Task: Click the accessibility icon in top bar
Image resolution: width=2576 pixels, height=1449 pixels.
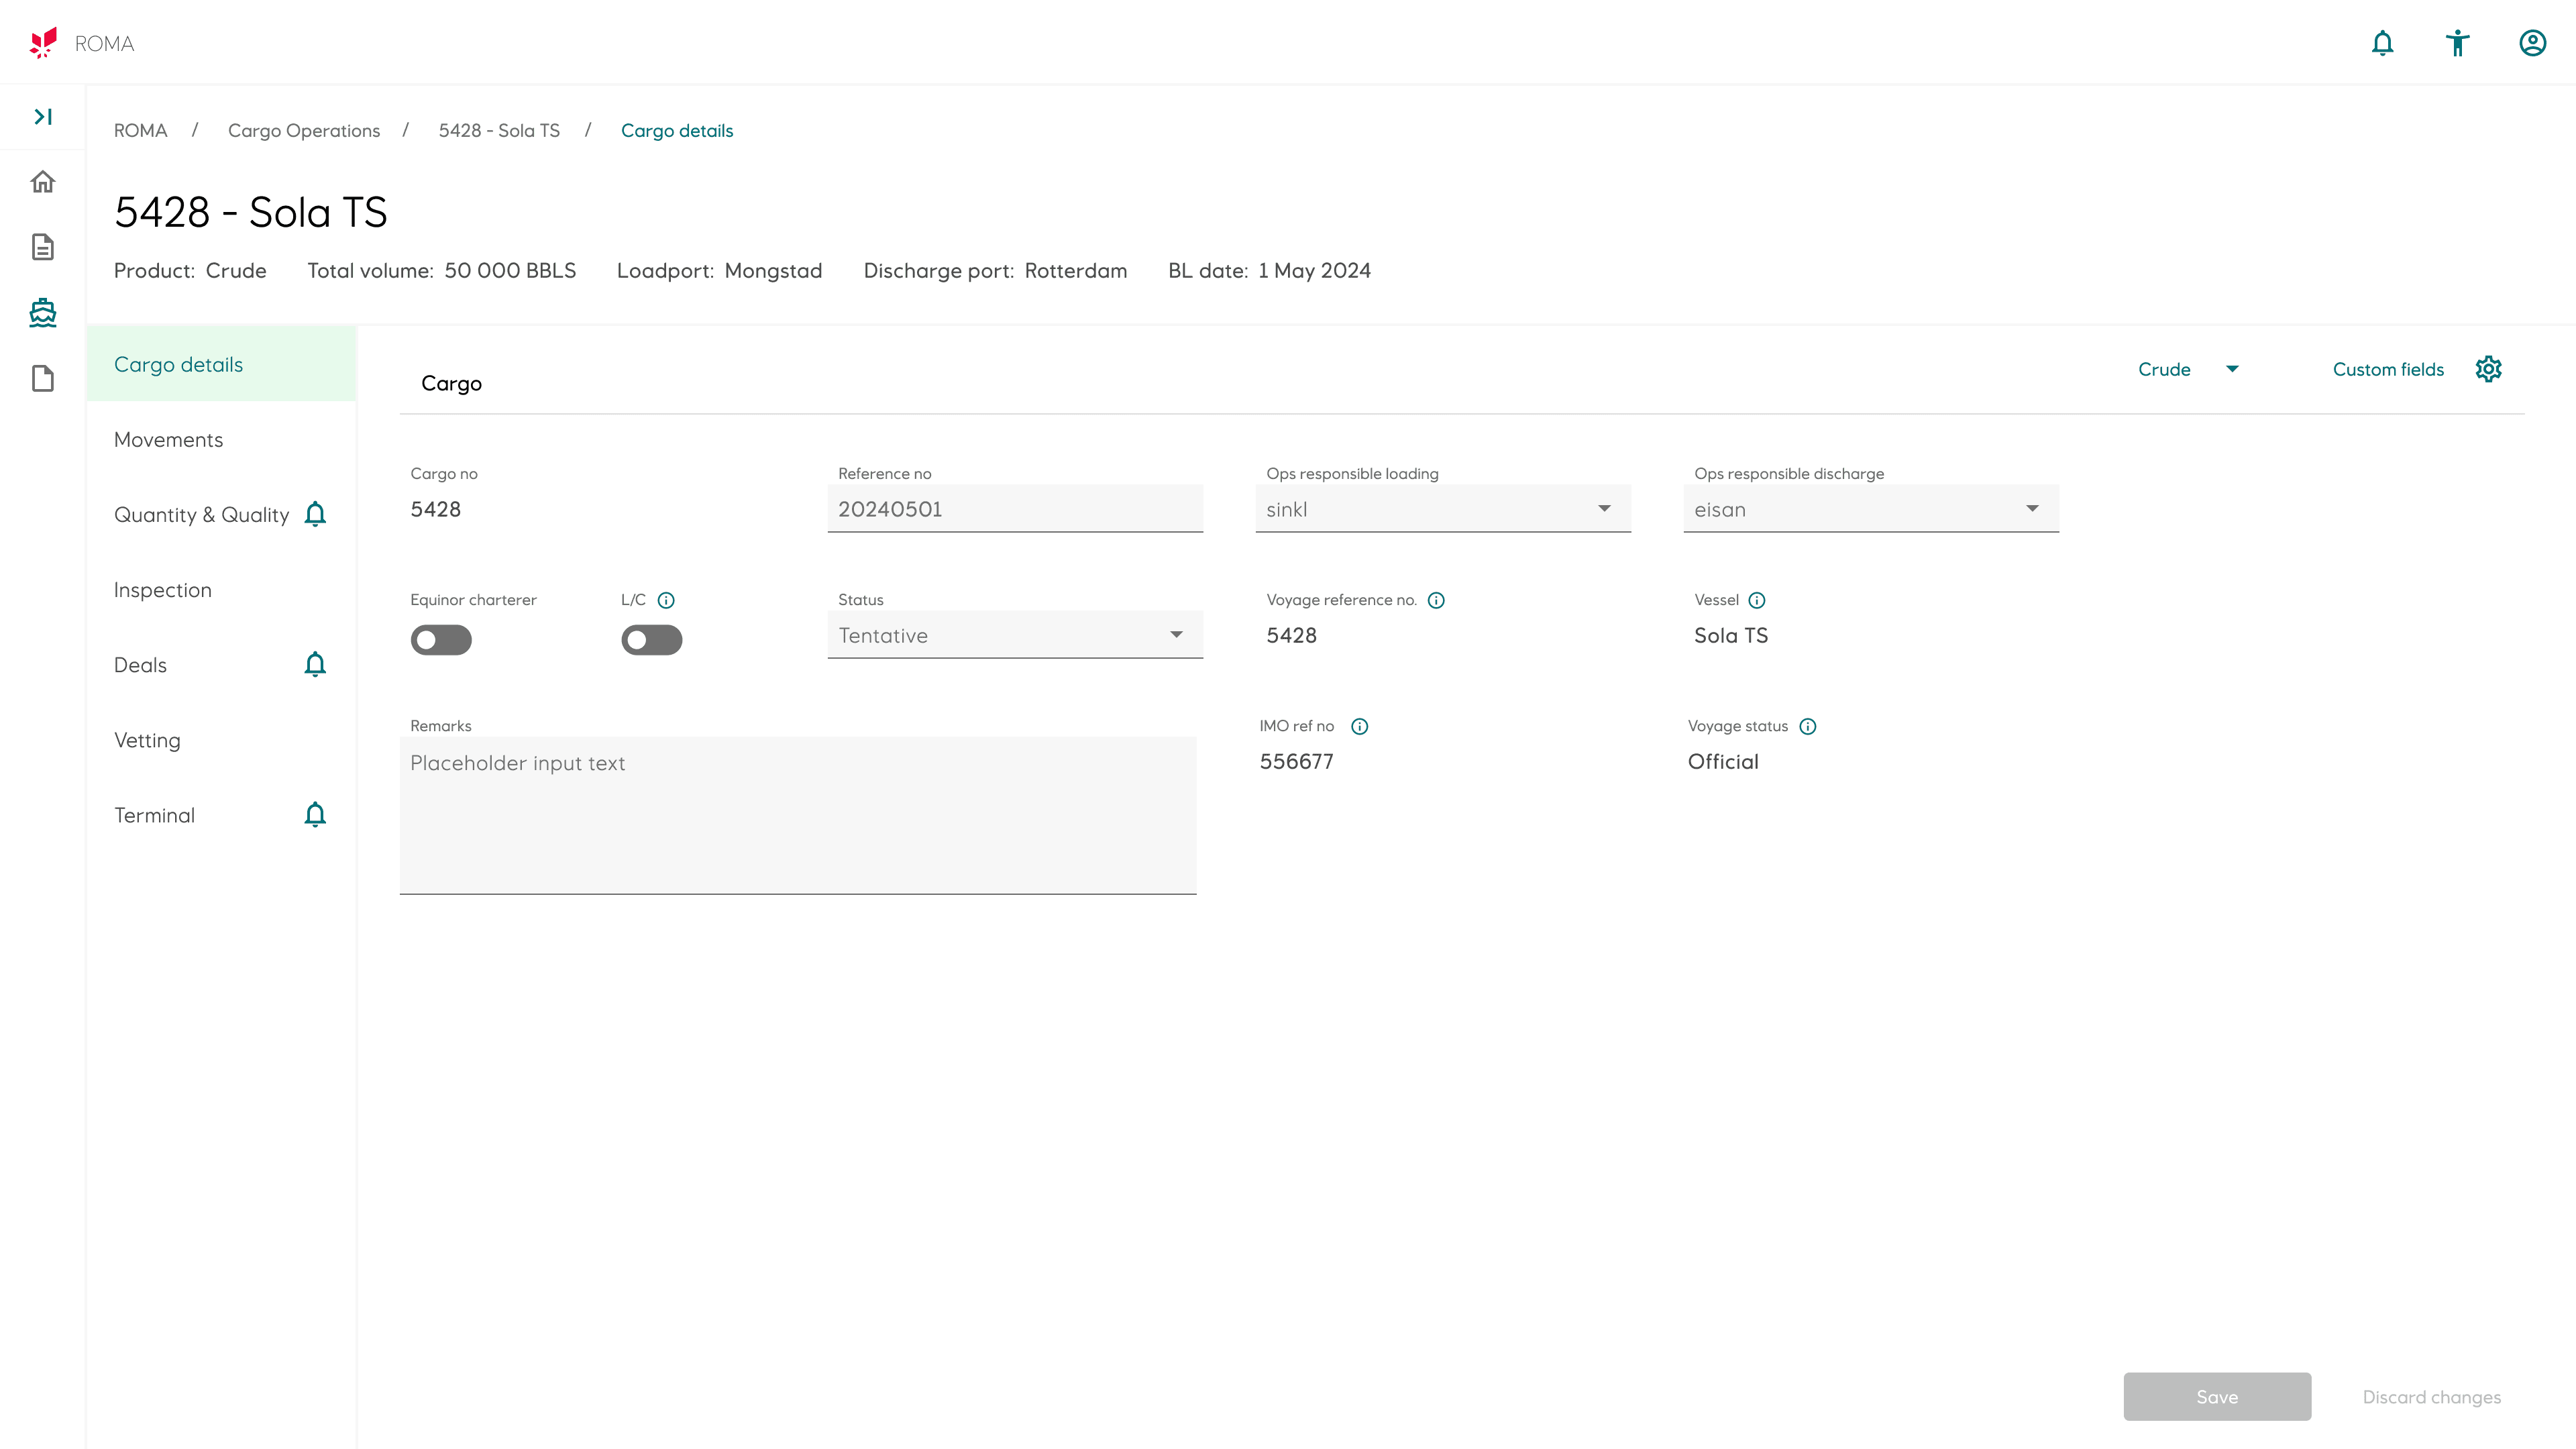Action: 2457,43
